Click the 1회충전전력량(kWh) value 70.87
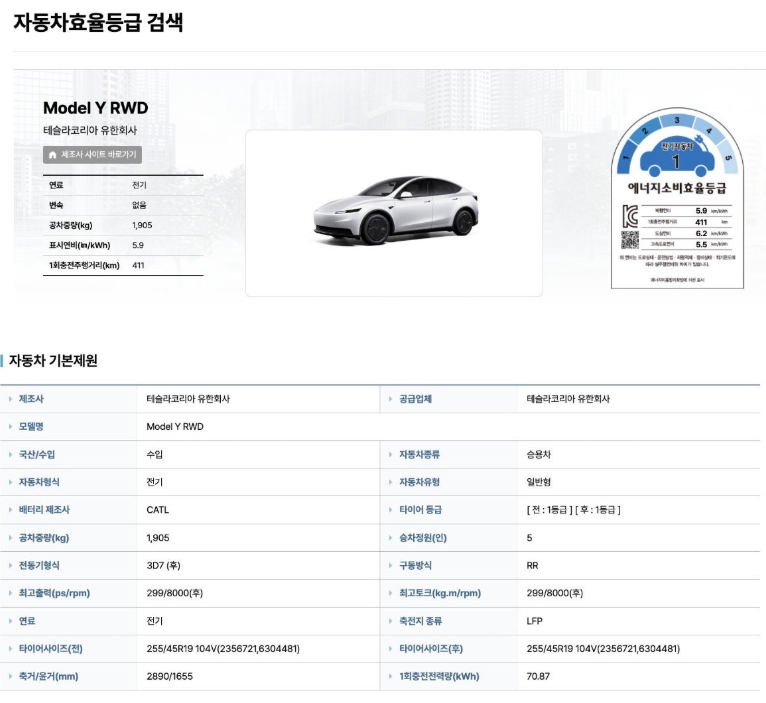The image size is (766, 703). [x=538, y=677]
